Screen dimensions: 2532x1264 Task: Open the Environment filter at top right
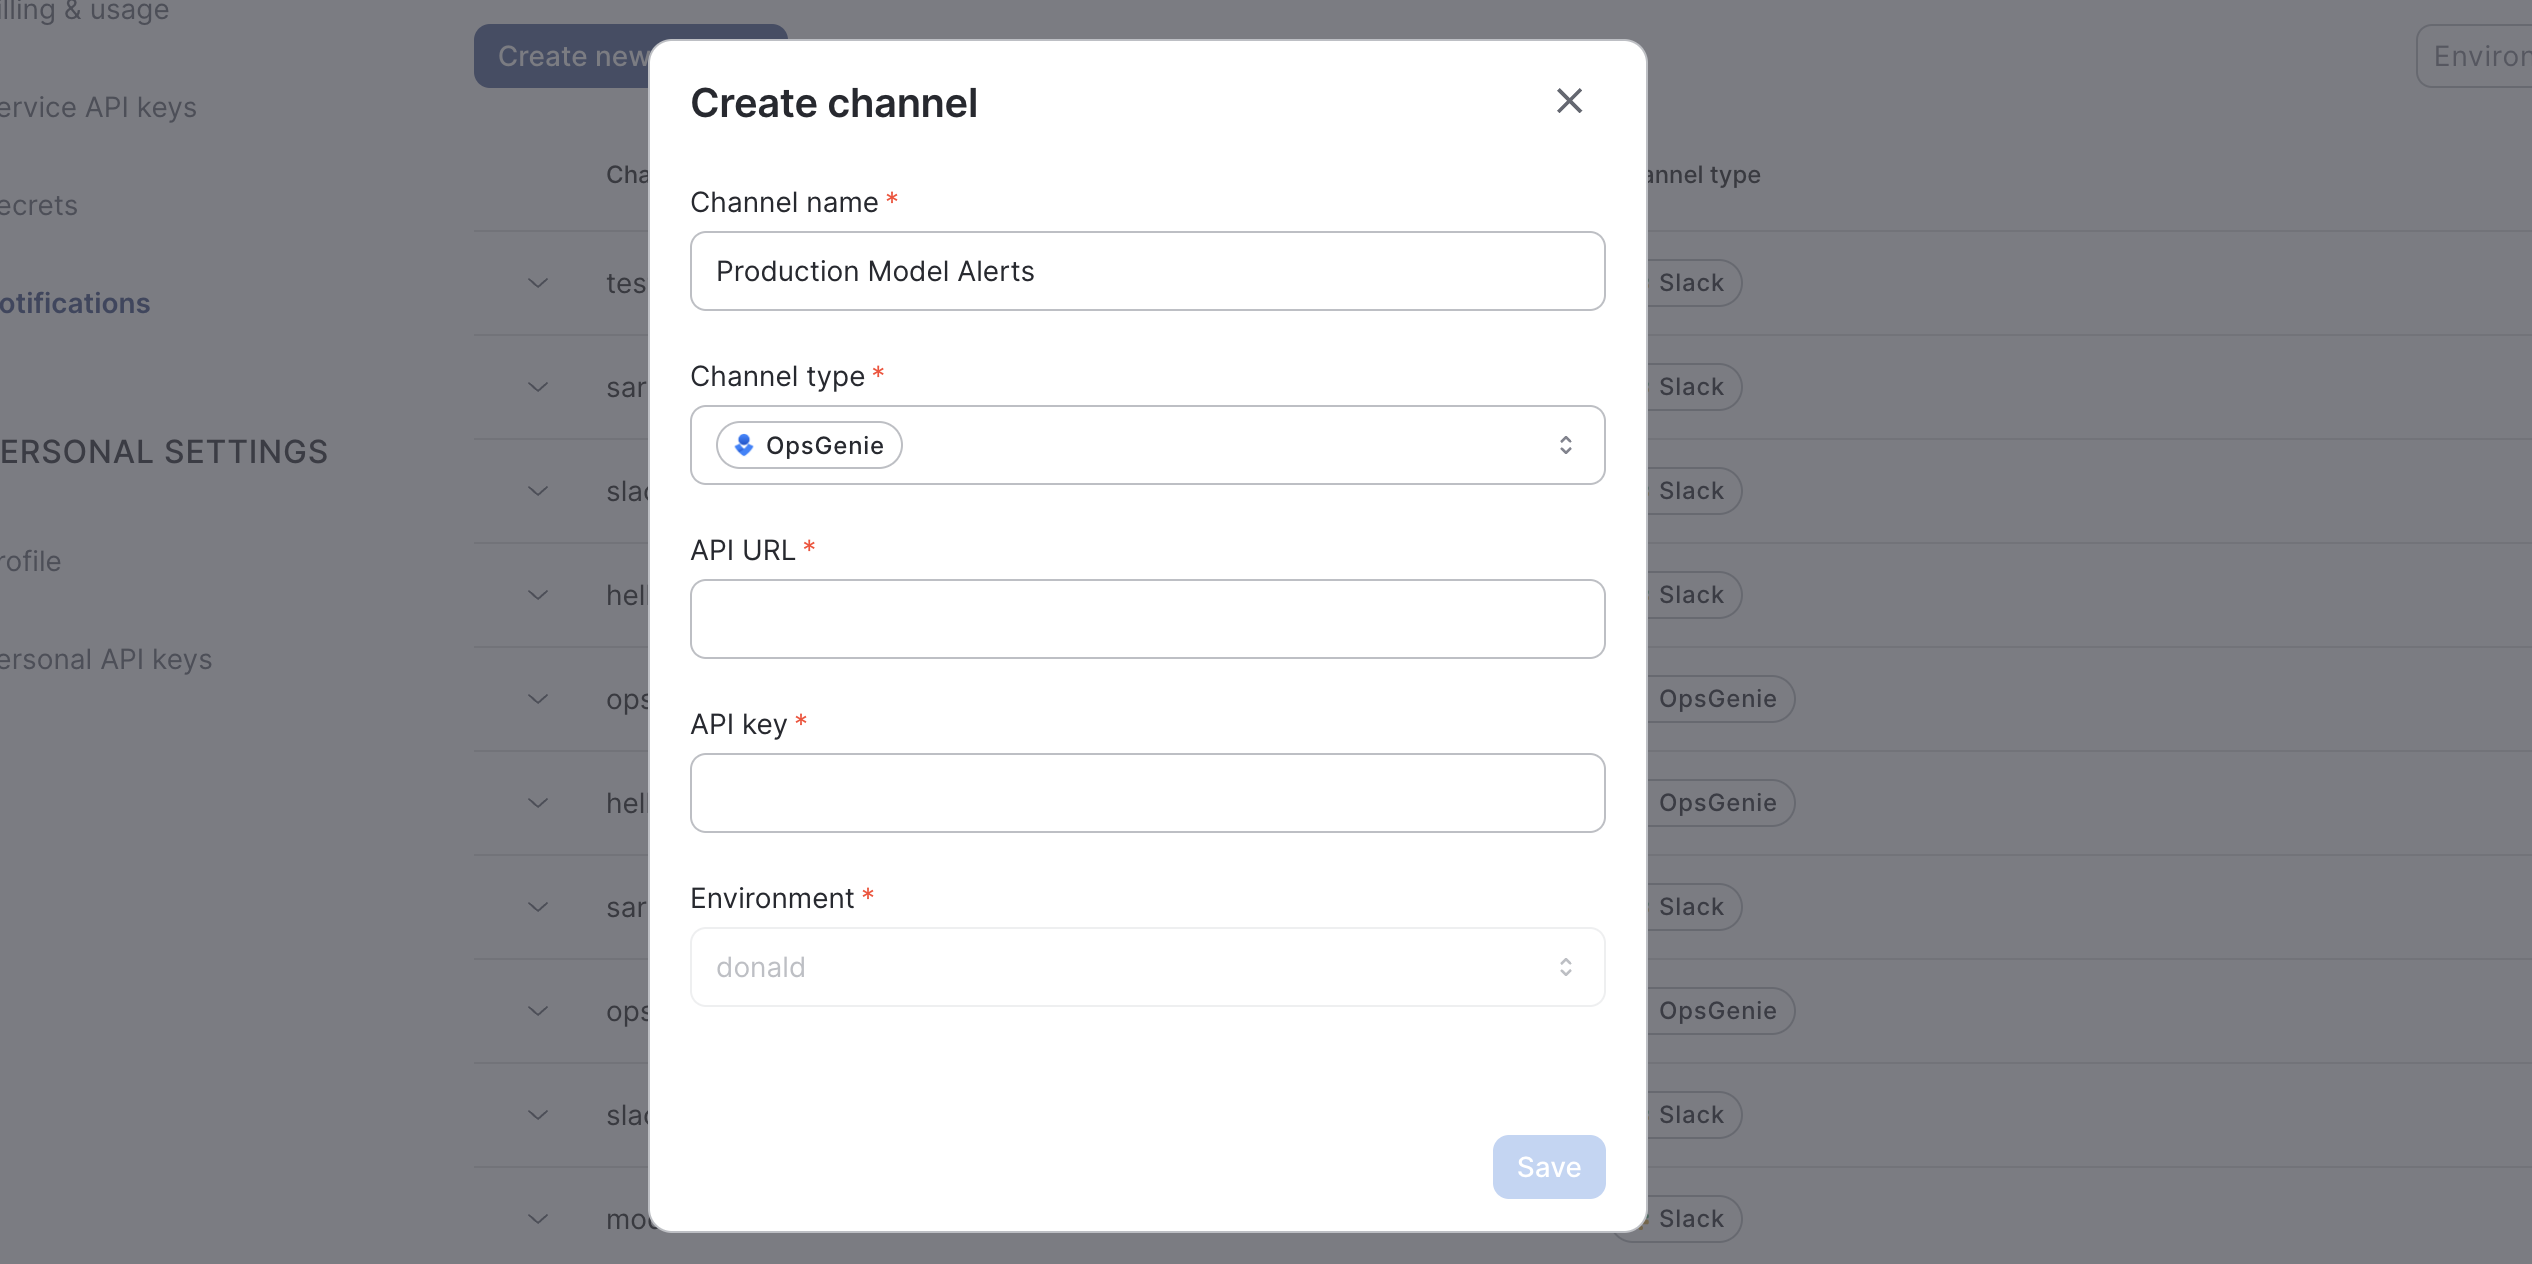point(2476,57)
